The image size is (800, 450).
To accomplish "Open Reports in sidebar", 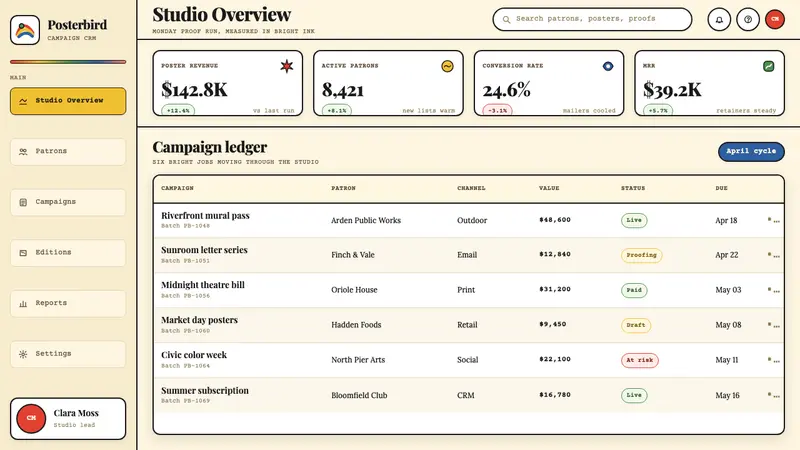I will coord(68,303).
